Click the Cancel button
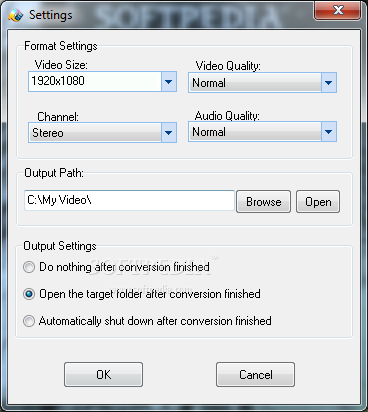The height and width of the screenshot is (412, 368). click(255, 375)
